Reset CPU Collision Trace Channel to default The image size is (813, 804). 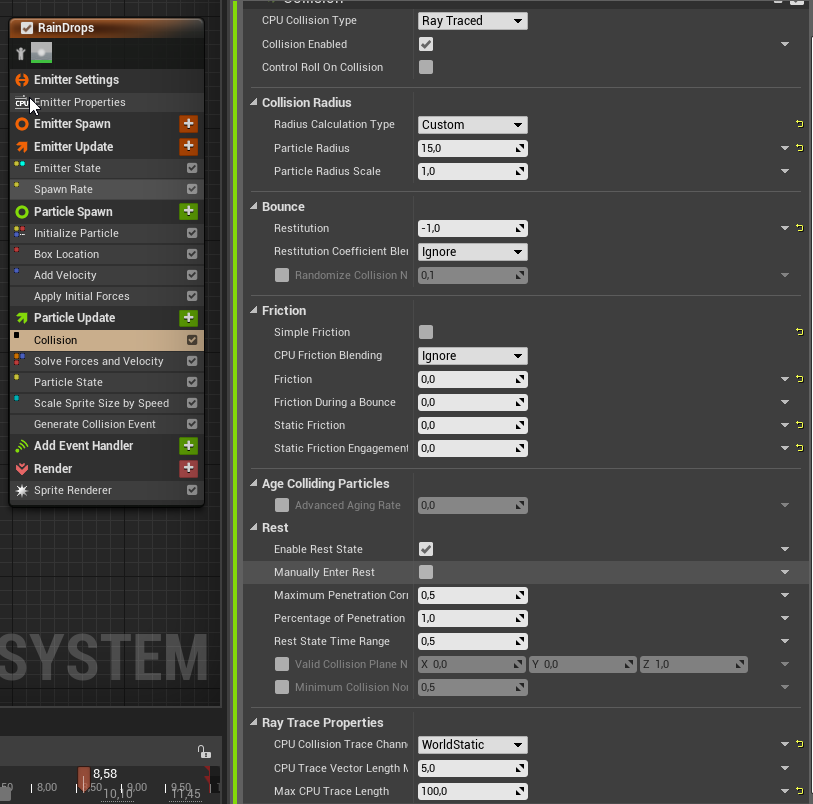pyautogui.click(x=800, y=744)
